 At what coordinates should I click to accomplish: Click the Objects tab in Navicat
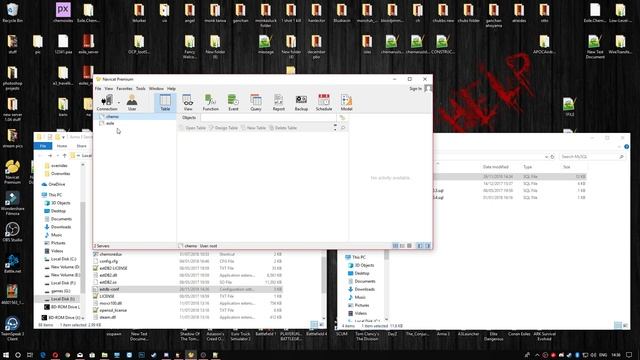(189, 118)
